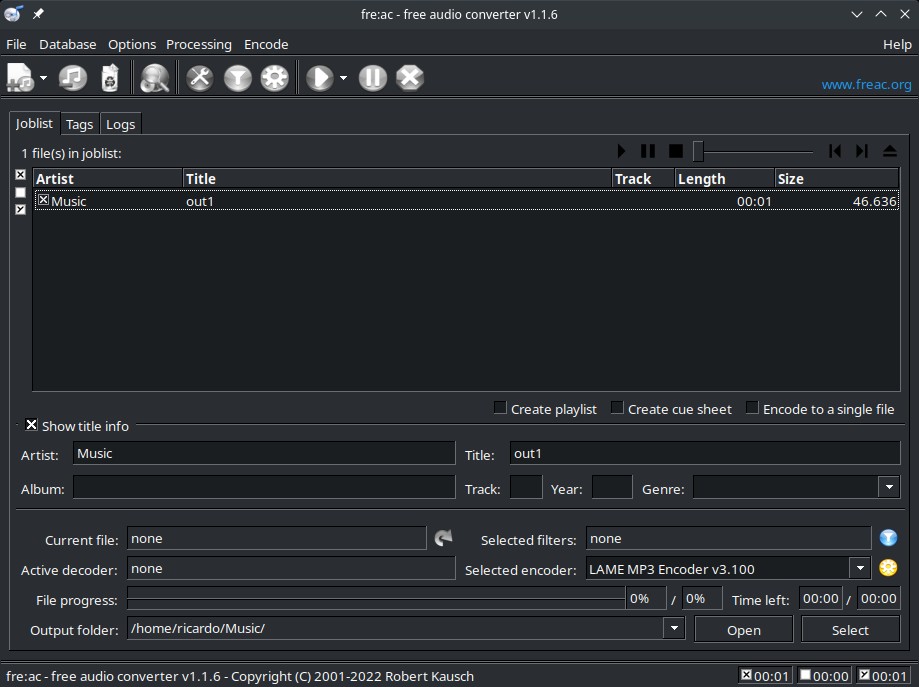Stop encoding with the toolbar X icon

(410, 77)
